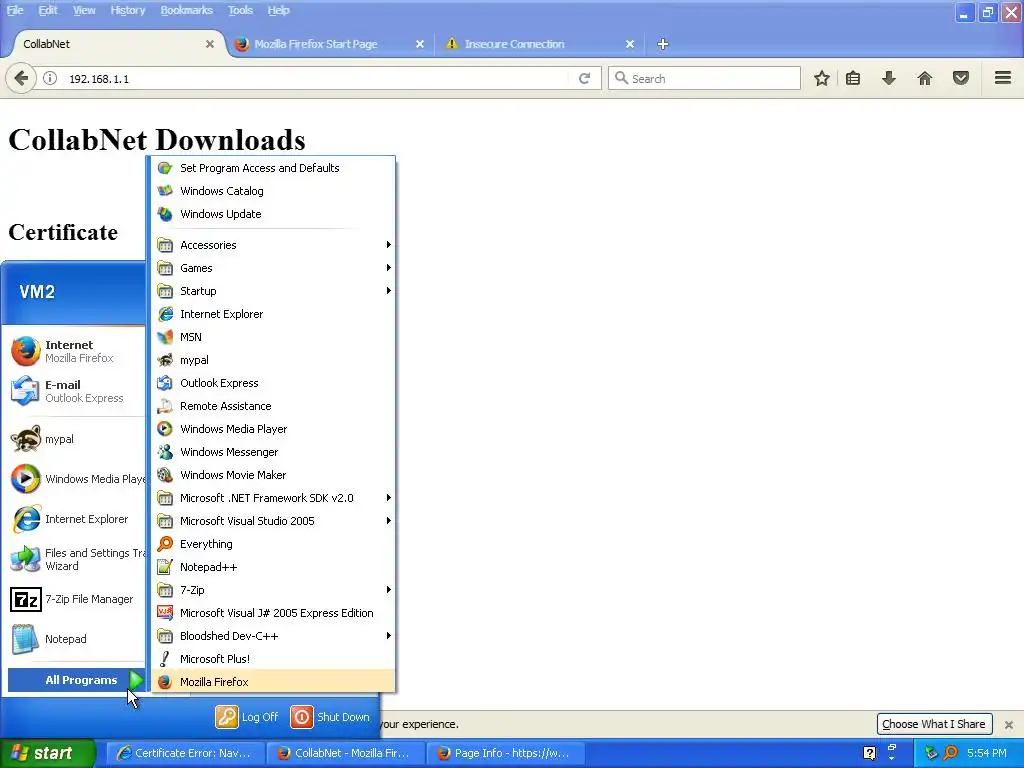Open the Edit menu
Image resolution: width=1024 pixels, height=768 pixels.
coord(48,10)
